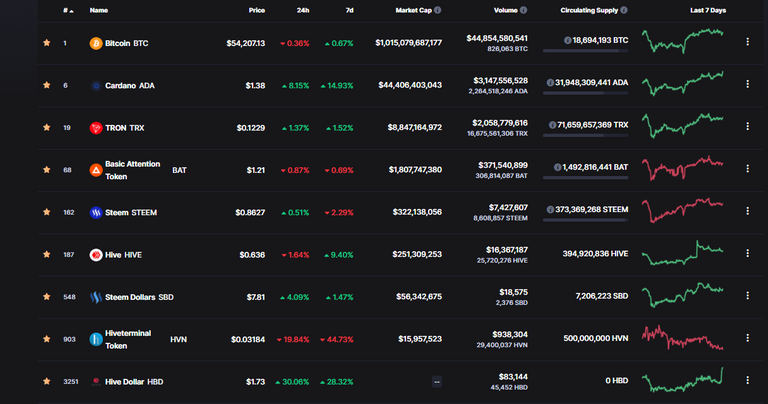
Task: Open Cardano row three-dot menu
Action: 747,84
